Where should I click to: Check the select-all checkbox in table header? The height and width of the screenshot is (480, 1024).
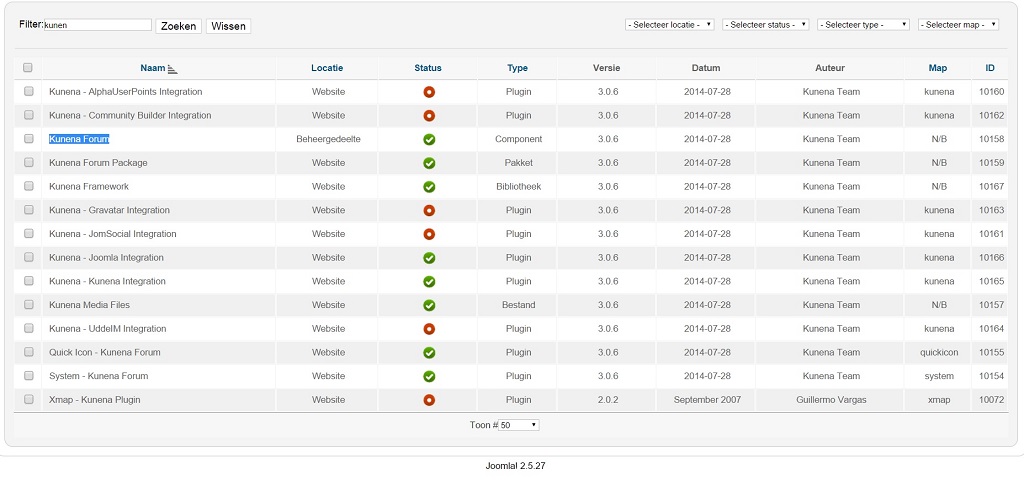click(28, 68)
